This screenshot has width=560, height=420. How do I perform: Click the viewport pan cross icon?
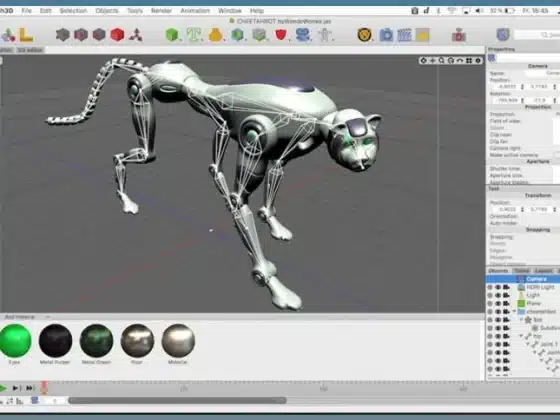(x=432, y=60)
